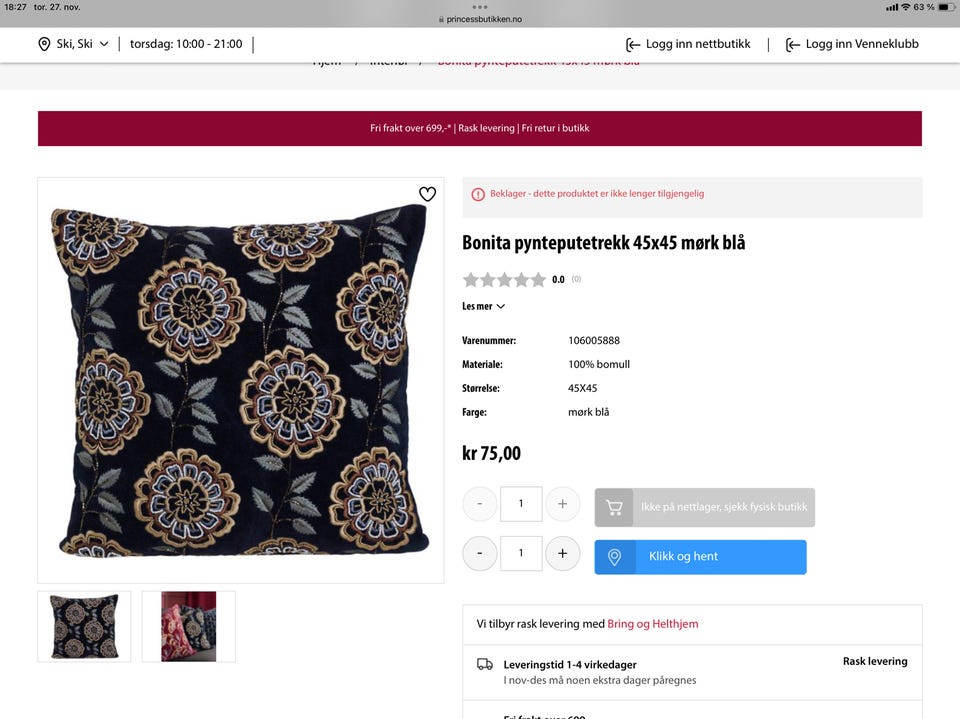The height and width of the screenshot is (719, 960).
Task: Click the delivery truck icon beside Leveringstid
Action: [x=484, y=663]
